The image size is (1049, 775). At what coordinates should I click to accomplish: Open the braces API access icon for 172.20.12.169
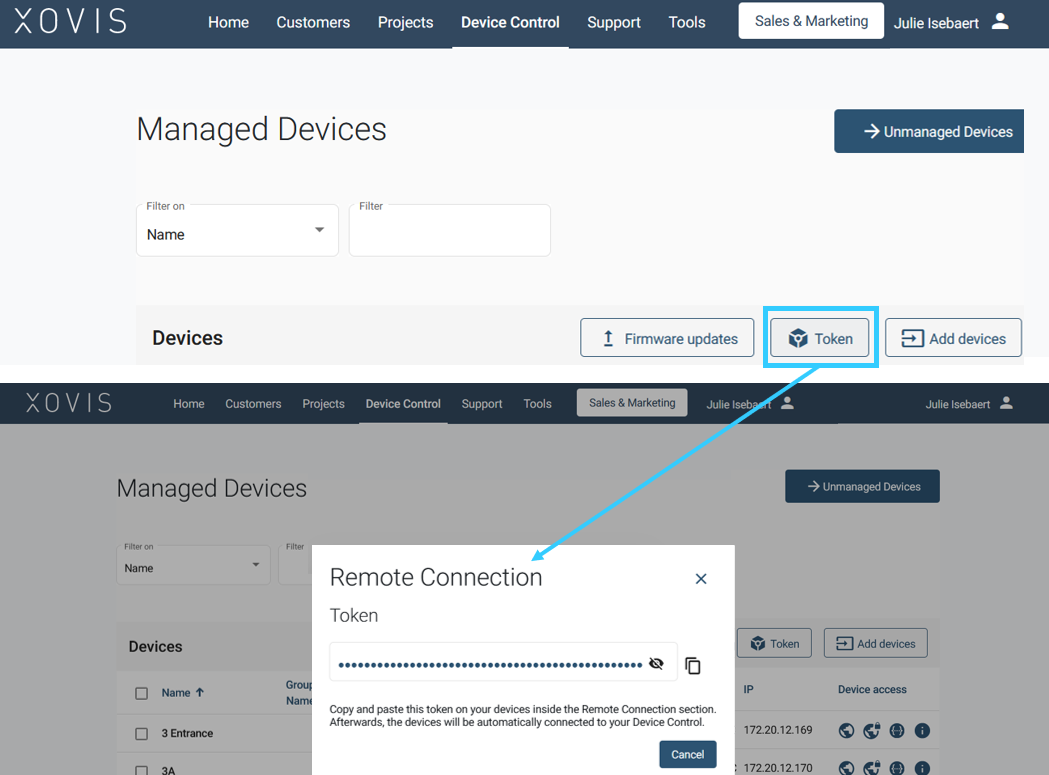(897, 730)
